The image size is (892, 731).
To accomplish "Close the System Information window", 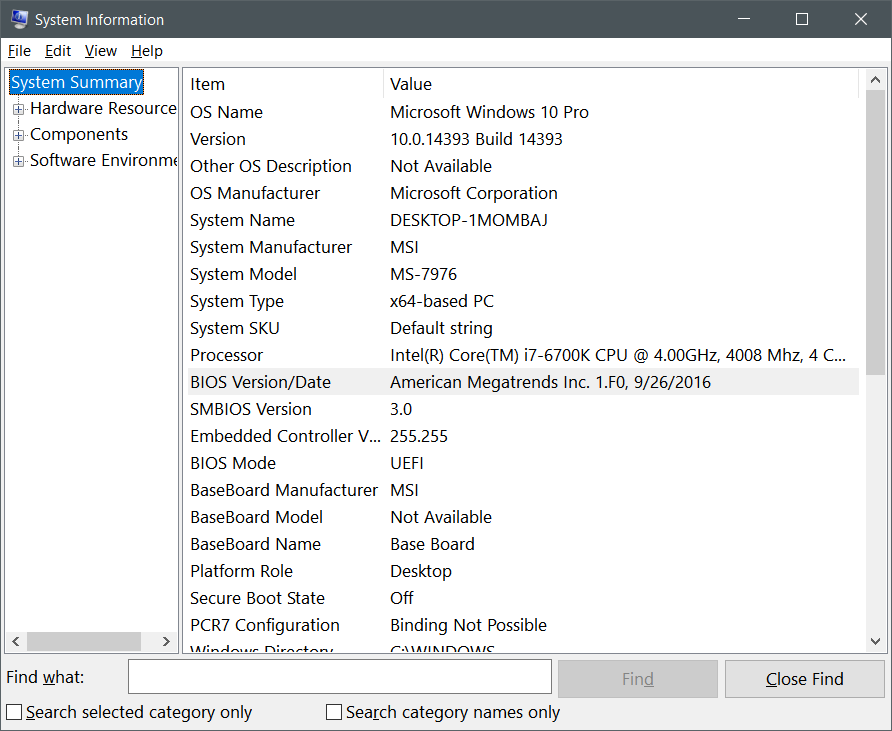I will [x=861, y=19].
